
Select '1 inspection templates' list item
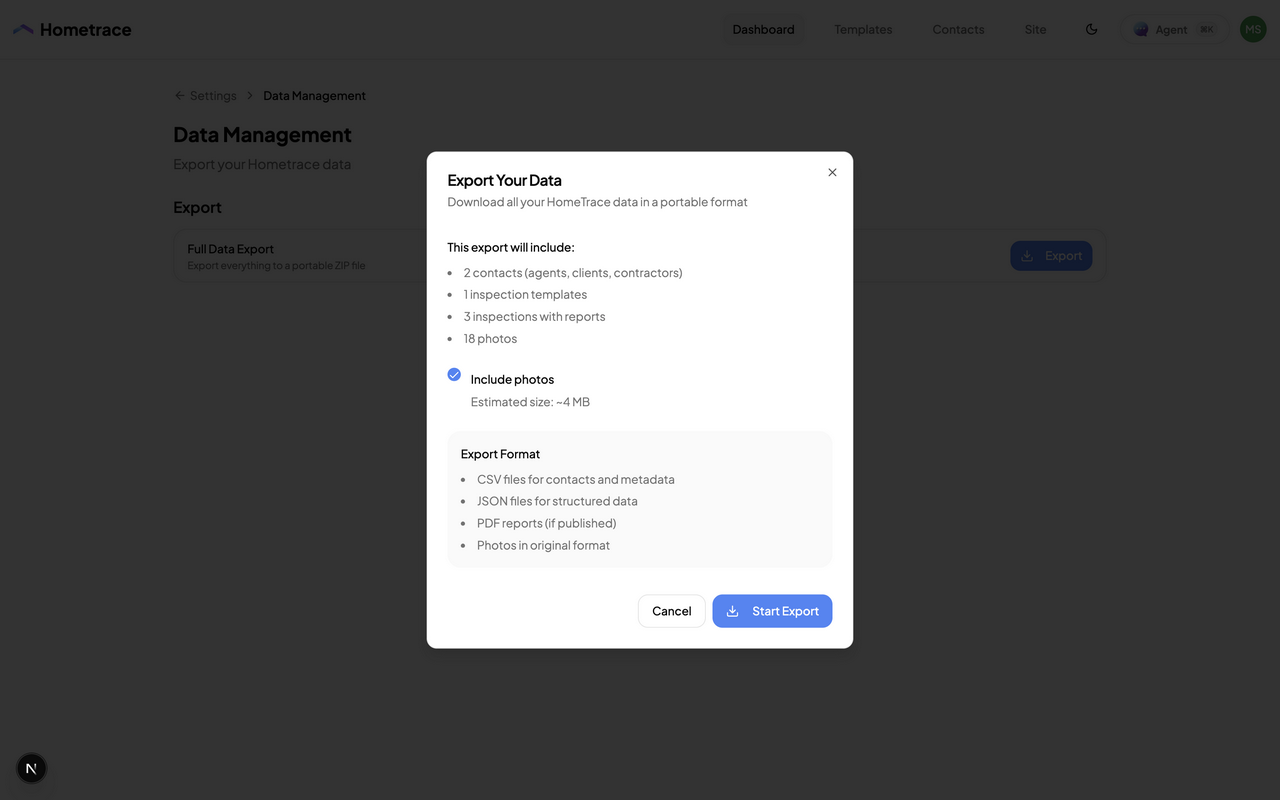click(525, 295)
